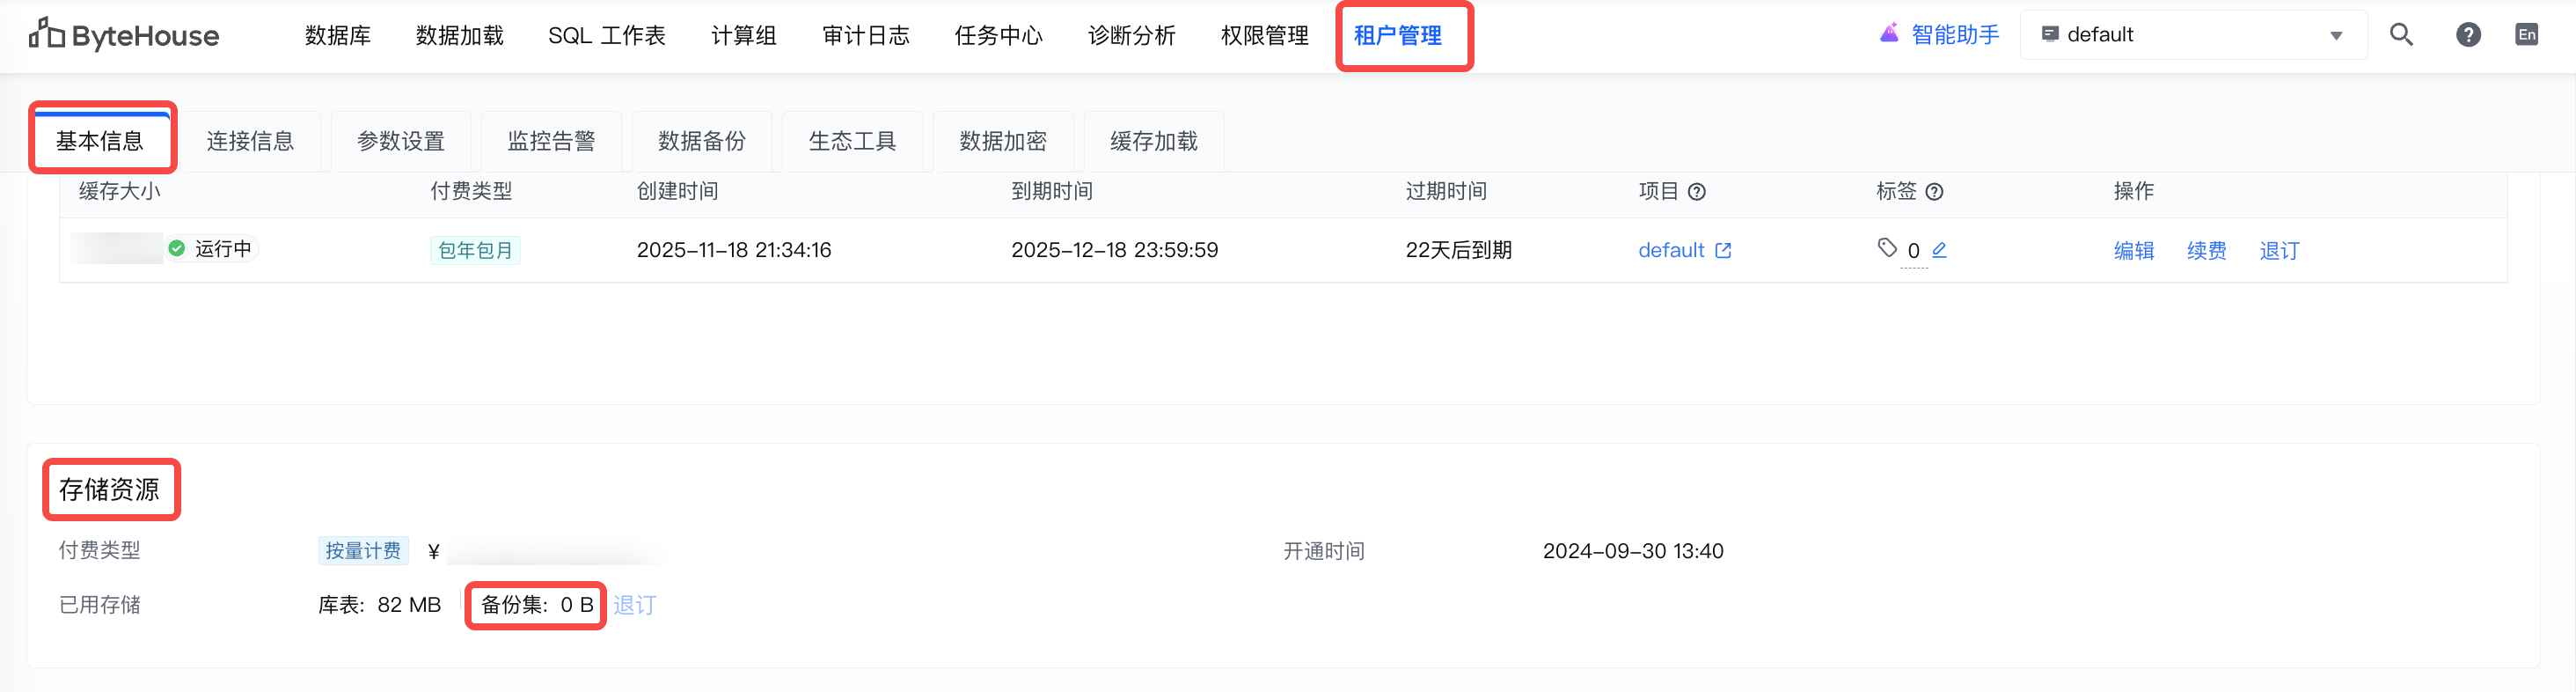Click the edit pencil icon beside tag count
Image resolution: width=2576 pixels, height=692 pixels.
(1939, 250)
